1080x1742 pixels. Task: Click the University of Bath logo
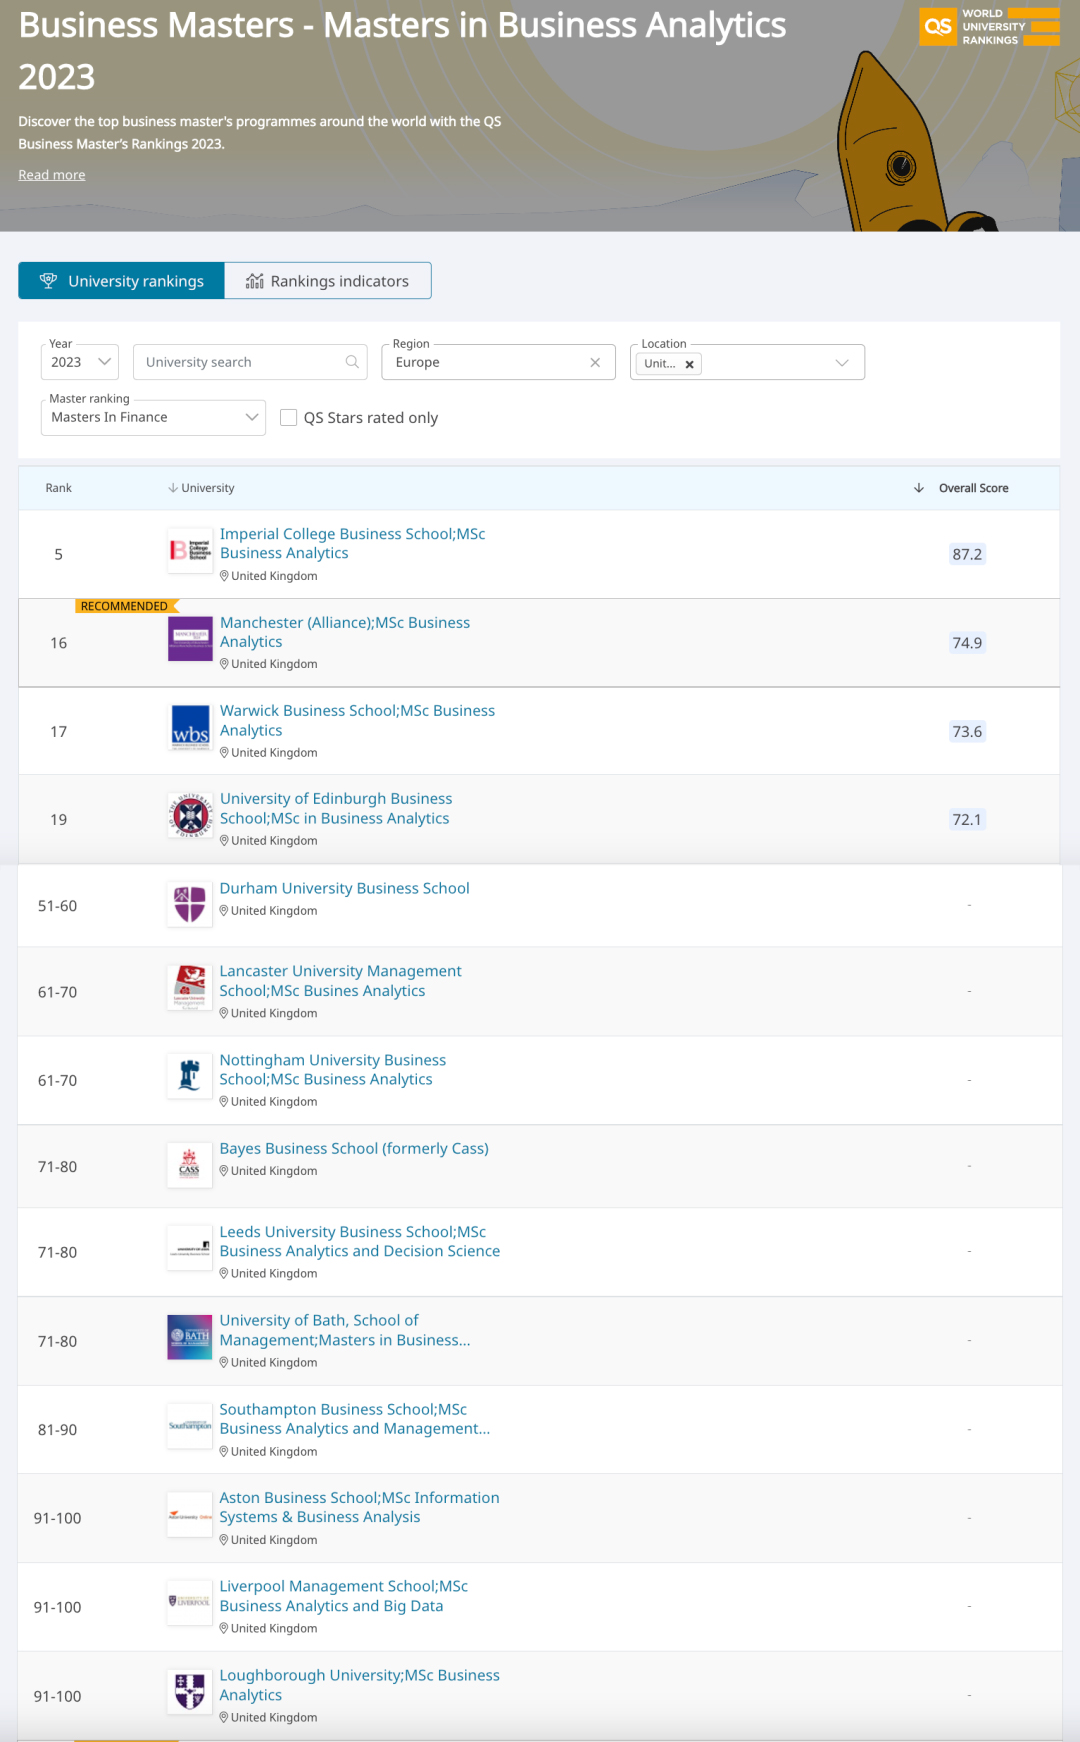190,1337
